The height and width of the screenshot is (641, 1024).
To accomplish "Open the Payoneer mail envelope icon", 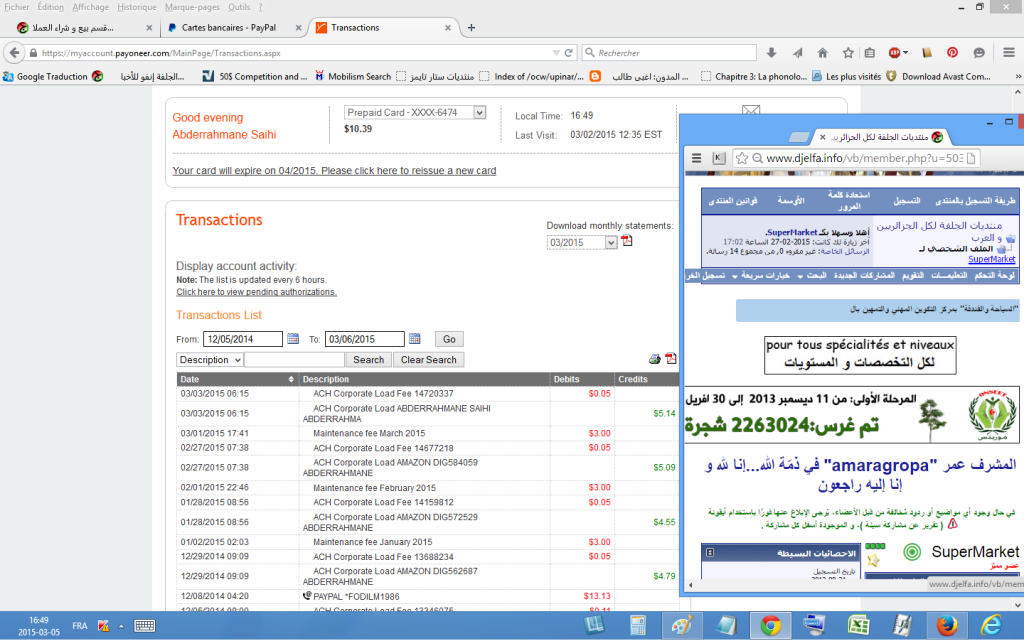I will coord(751,110).
